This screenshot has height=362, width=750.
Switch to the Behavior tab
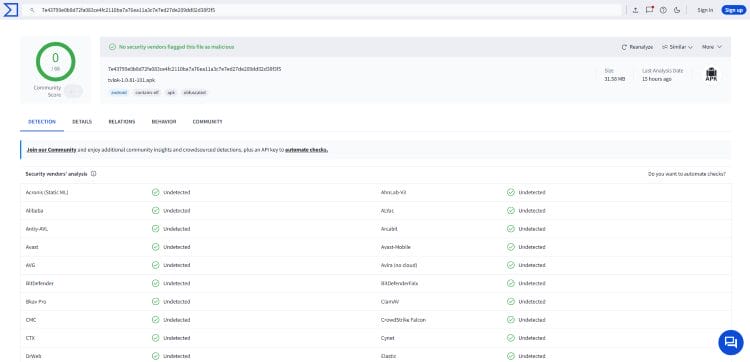click(x=164, y=122)
